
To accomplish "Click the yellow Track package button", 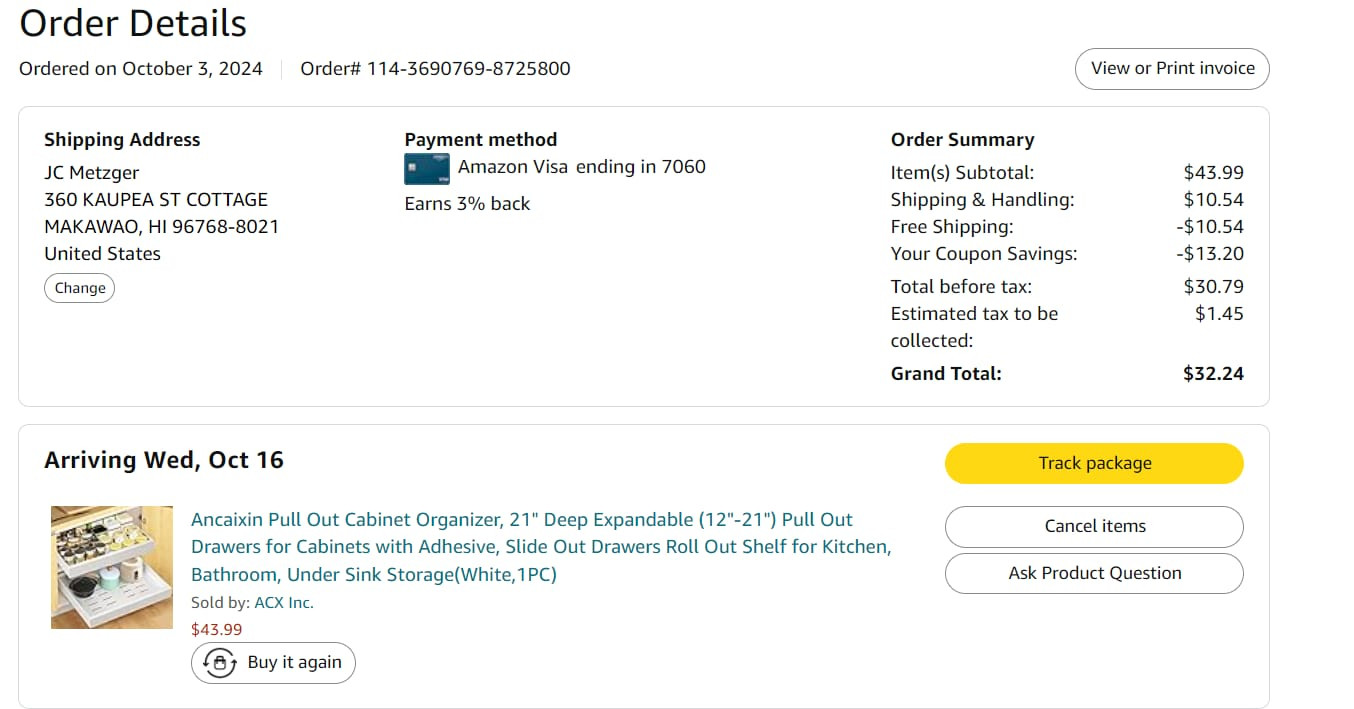I will coord(1094,463).
